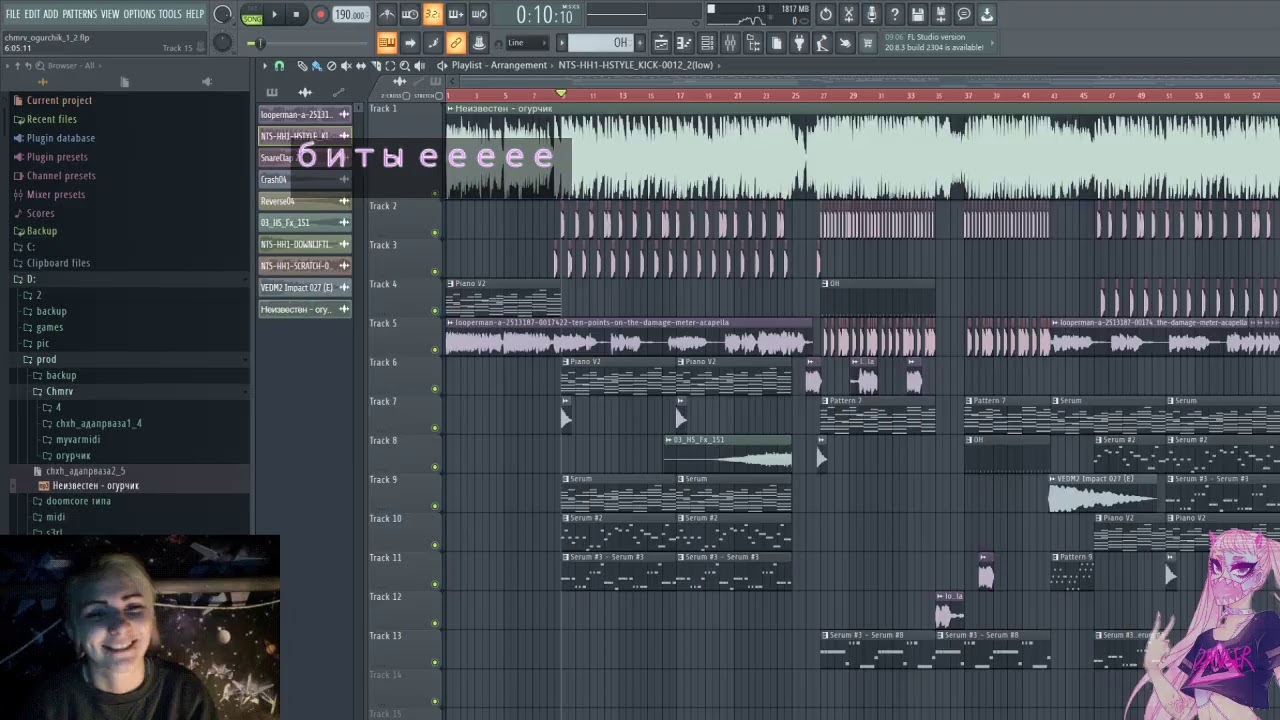The height and width of the screenshot is (720, 1280).
Task: Open the OH pattern selector dropdown
Action: (x=603, y=43)
